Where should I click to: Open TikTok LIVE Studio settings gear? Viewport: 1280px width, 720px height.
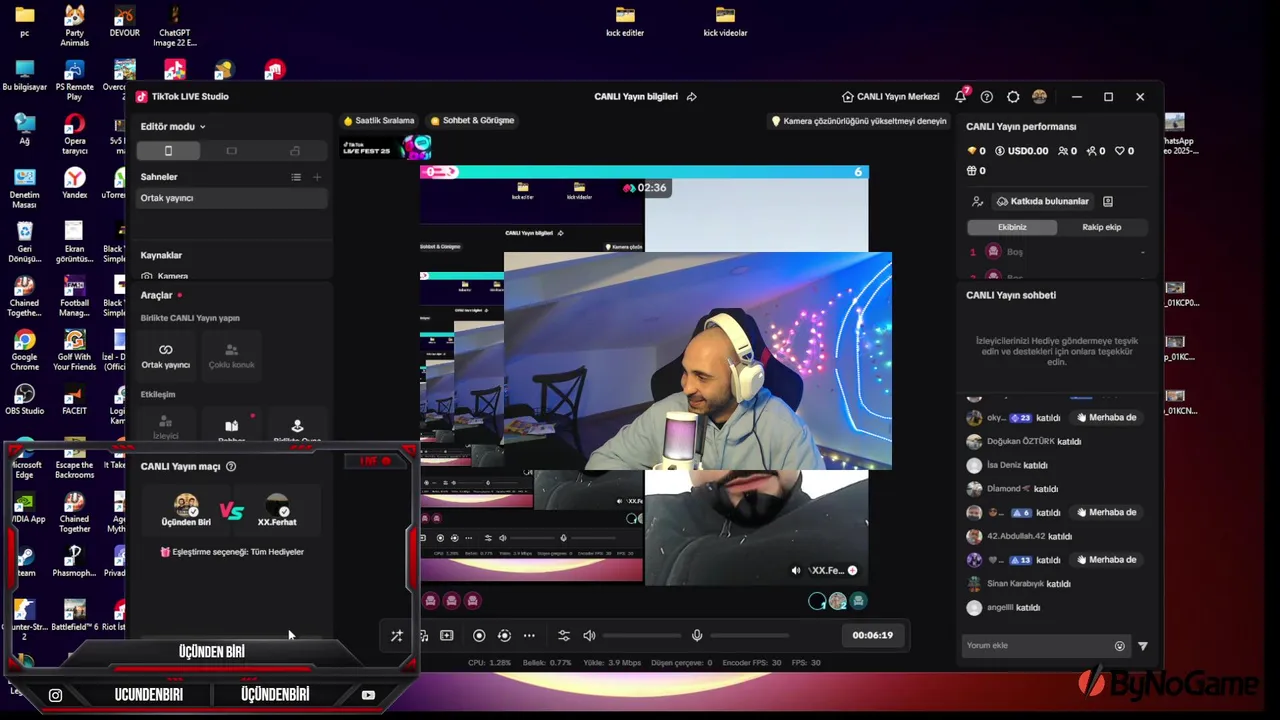(1013, 97)
